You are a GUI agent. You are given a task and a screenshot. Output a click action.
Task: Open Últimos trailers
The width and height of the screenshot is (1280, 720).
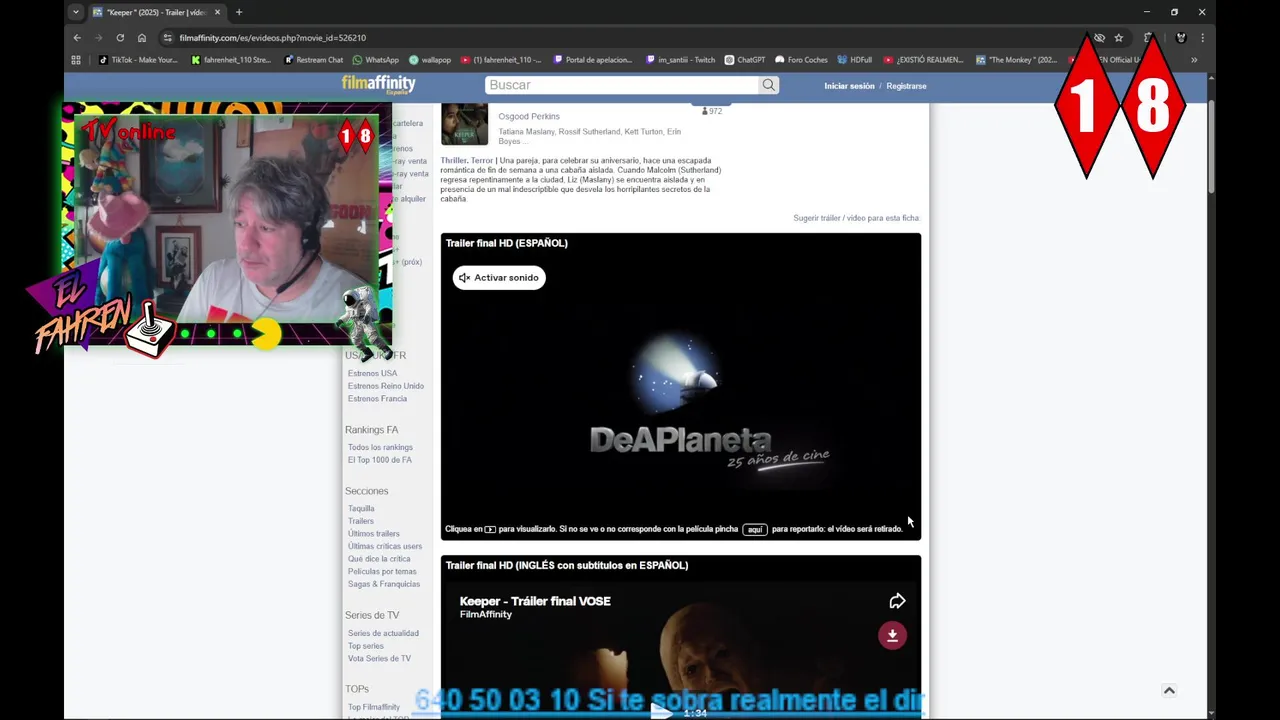coord(373,533)
